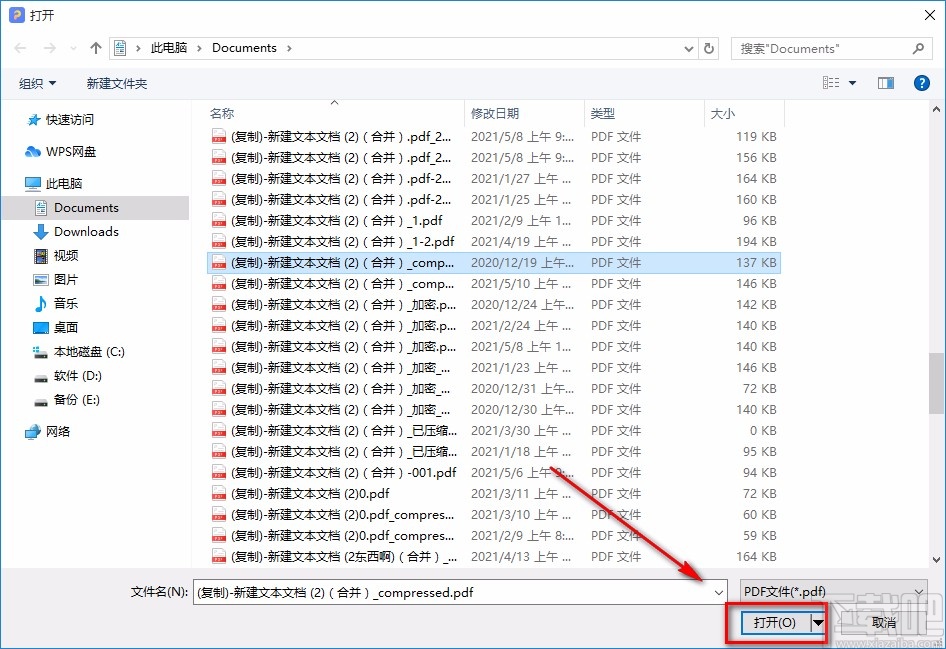Select 此电脑 in navigation pane

tap(63, 183)
